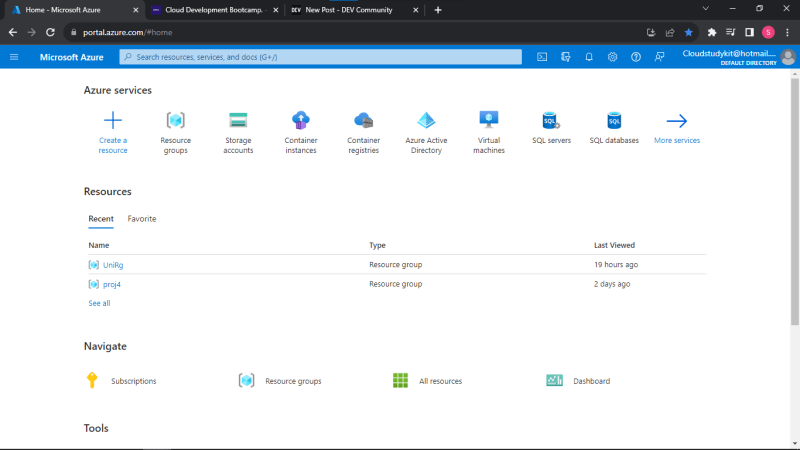This screenshot has height=450, width=800.
Task: Click the browser address bar URL
Action: tap(128, 32)
